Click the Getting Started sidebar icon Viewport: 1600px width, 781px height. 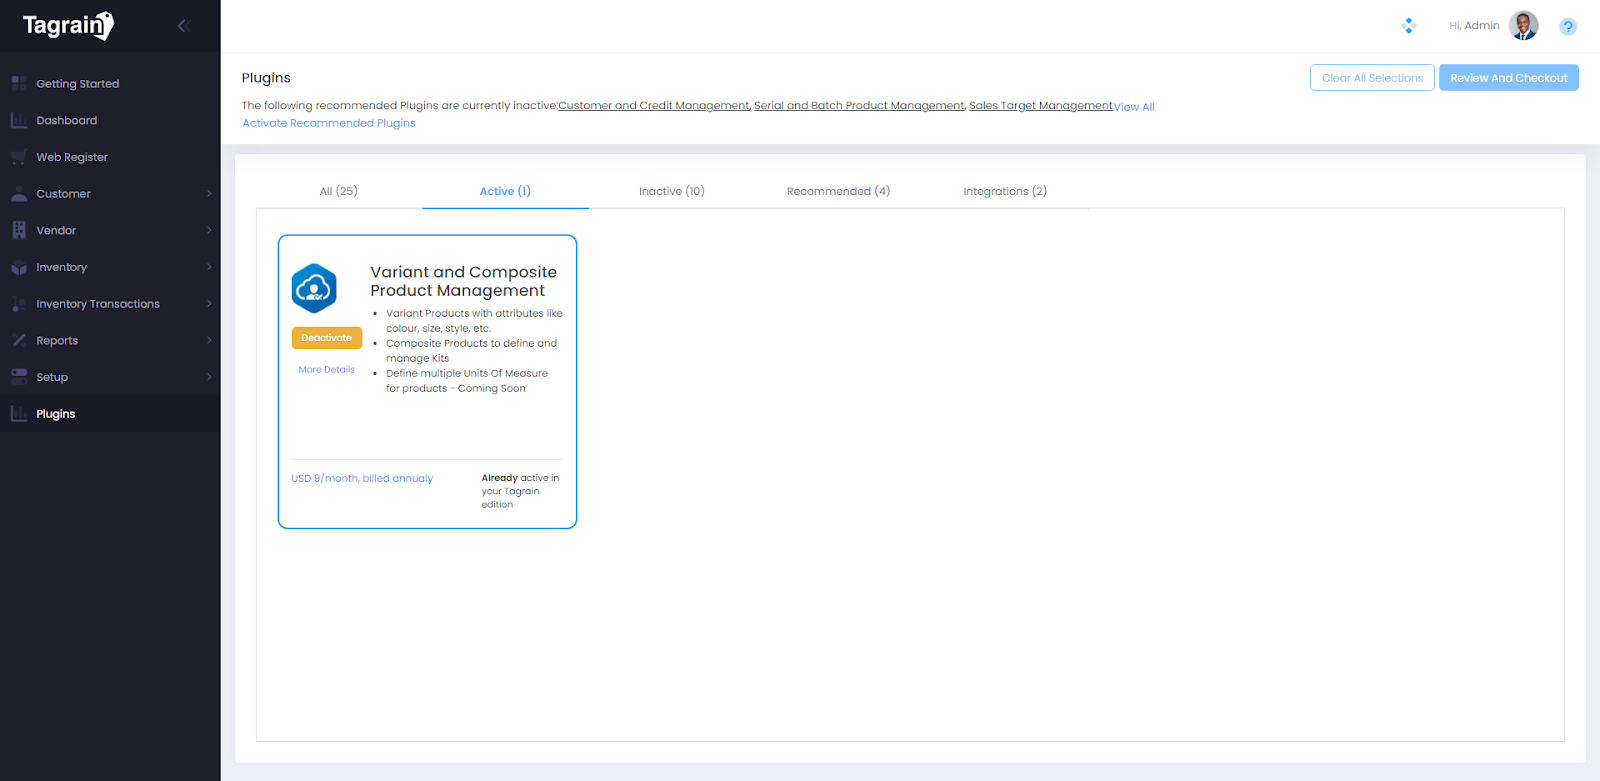(19, 84)
